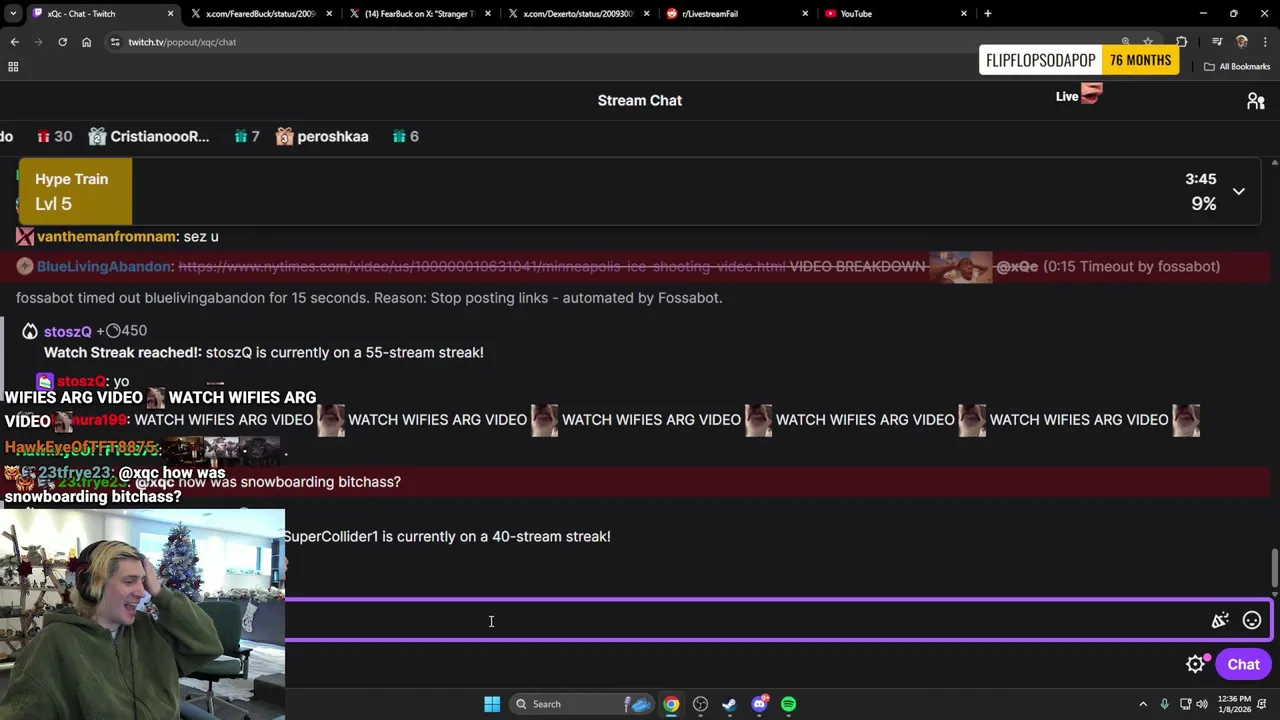Show hidden system tray icons
Image resolution: width=1280 pixels, height=720 pixels.
coord(1143,704)
